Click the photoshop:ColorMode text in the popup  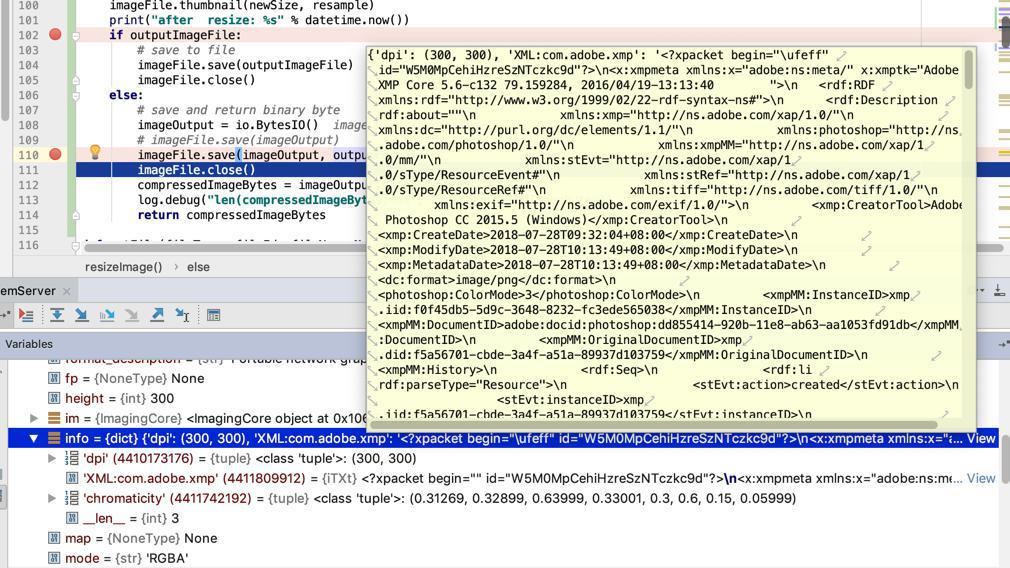click(538, 295)
